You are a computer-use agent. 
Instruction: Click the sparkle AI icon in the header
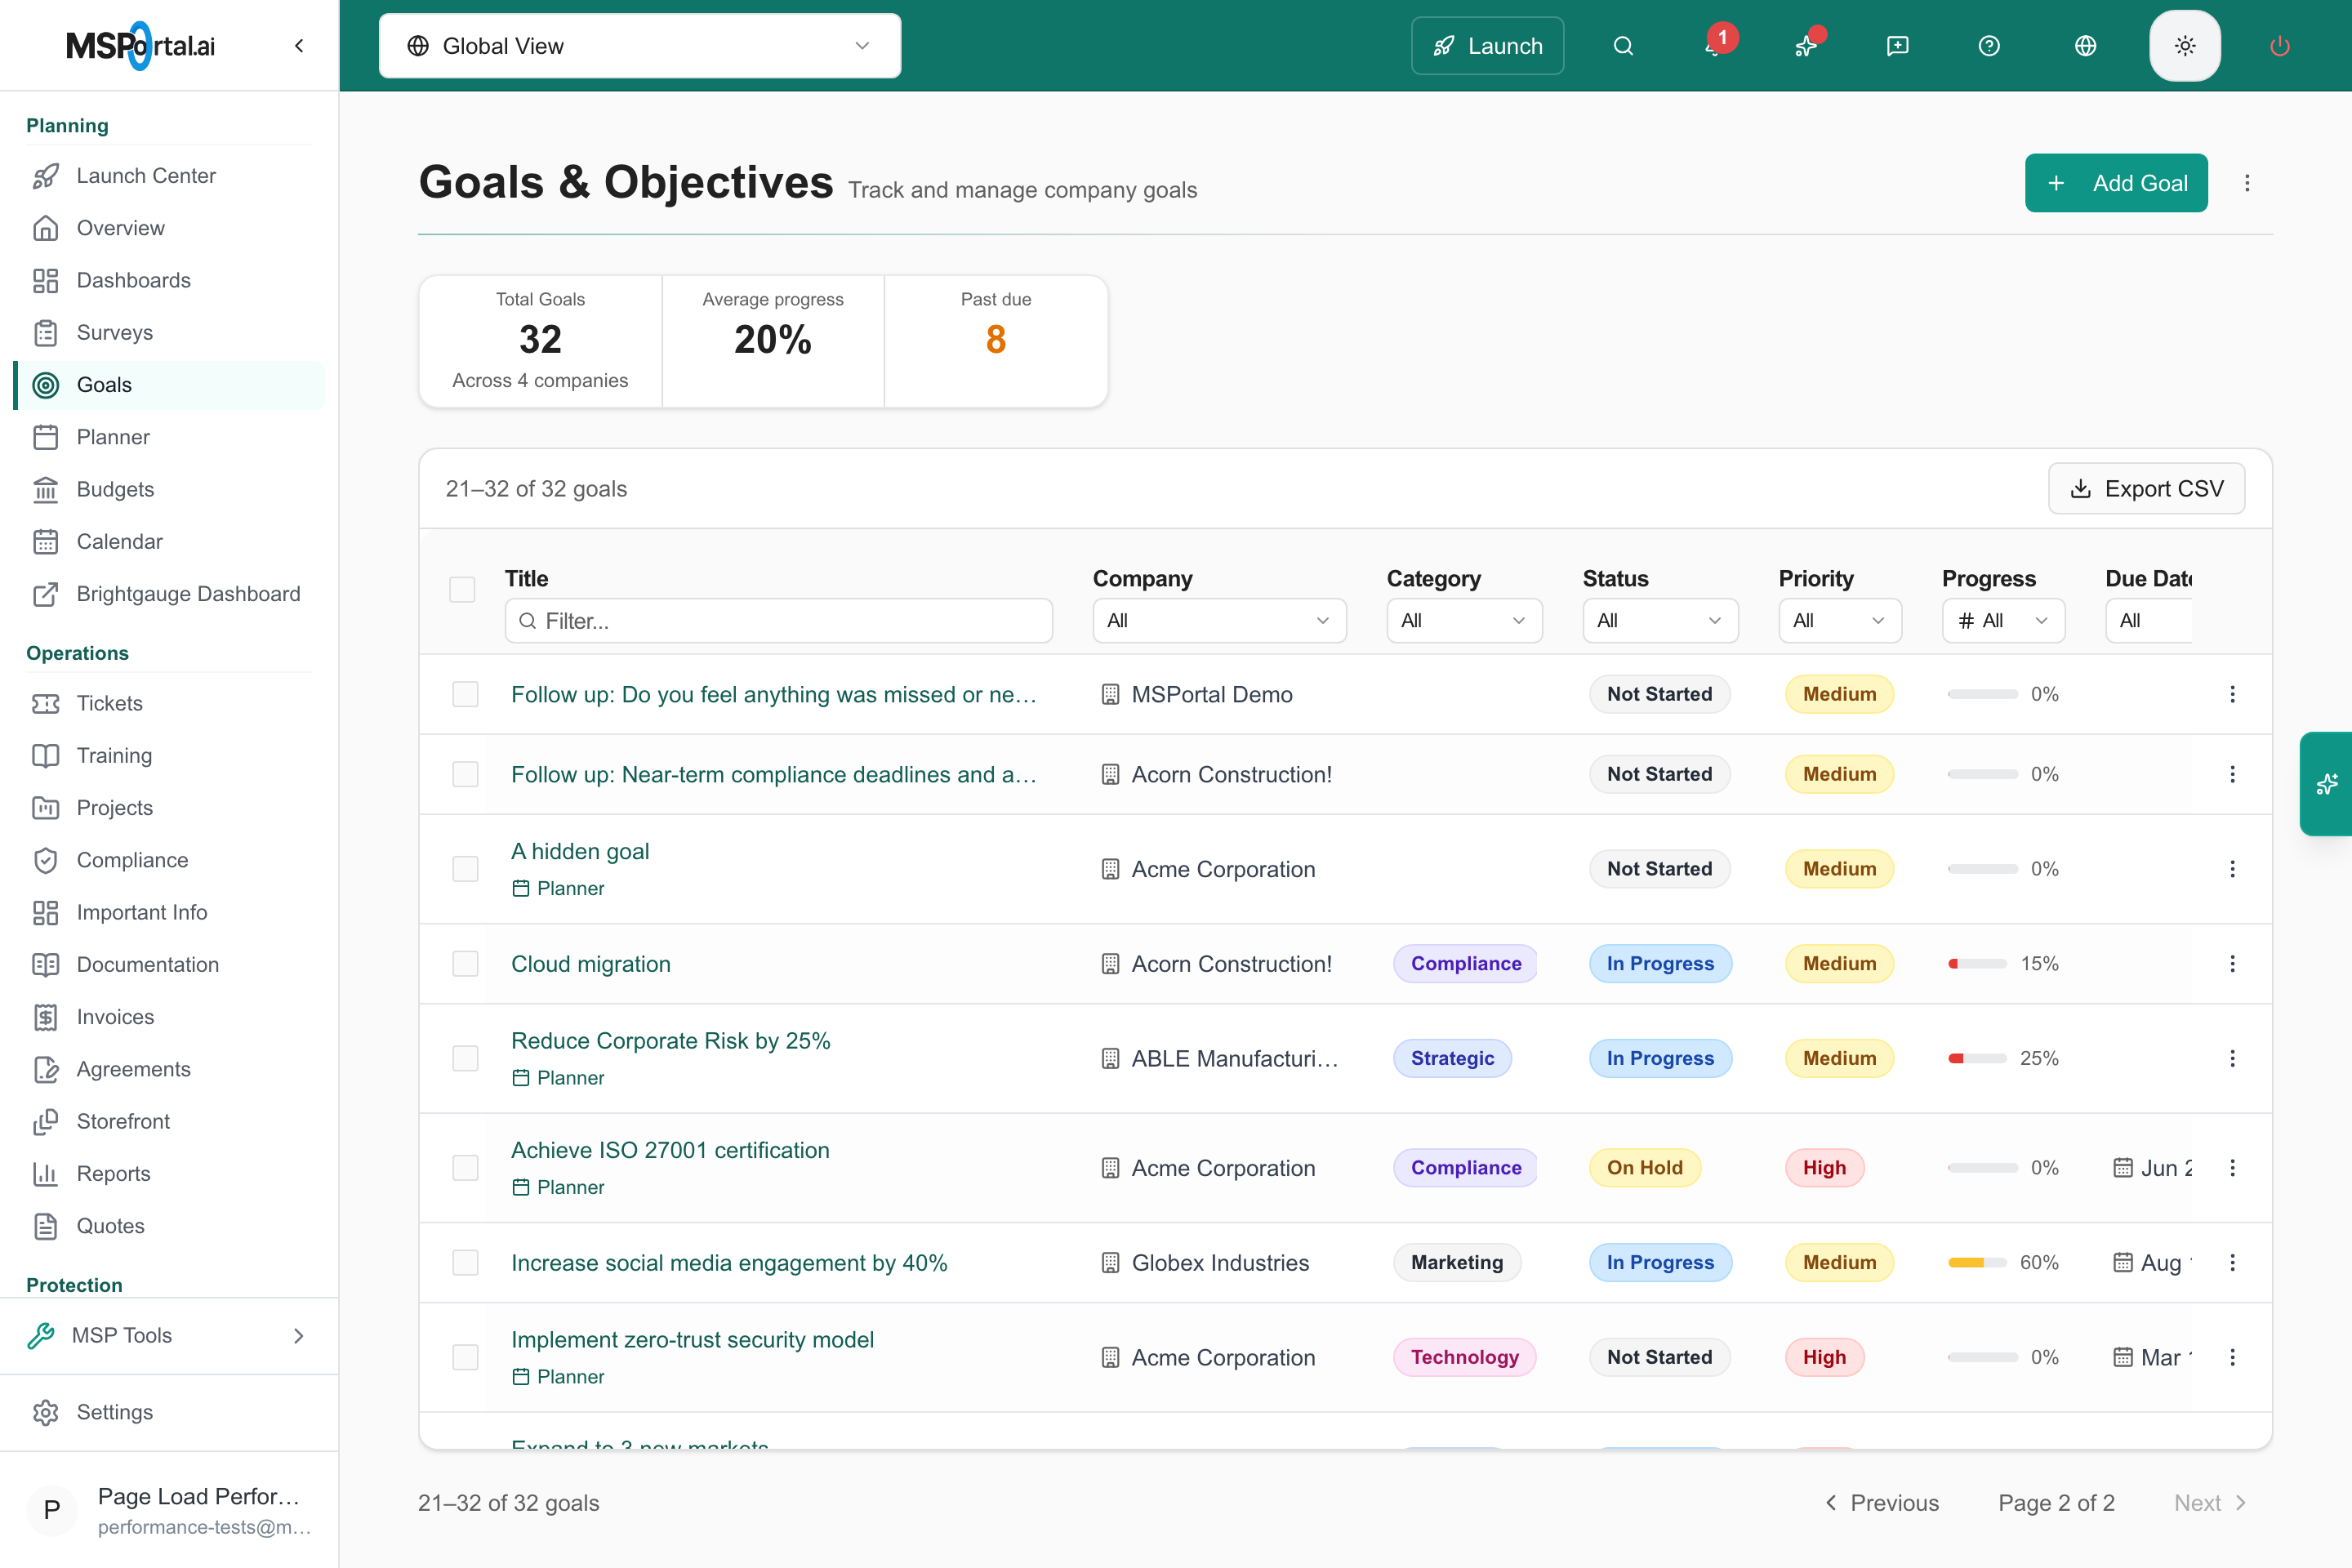[1806, 46]
